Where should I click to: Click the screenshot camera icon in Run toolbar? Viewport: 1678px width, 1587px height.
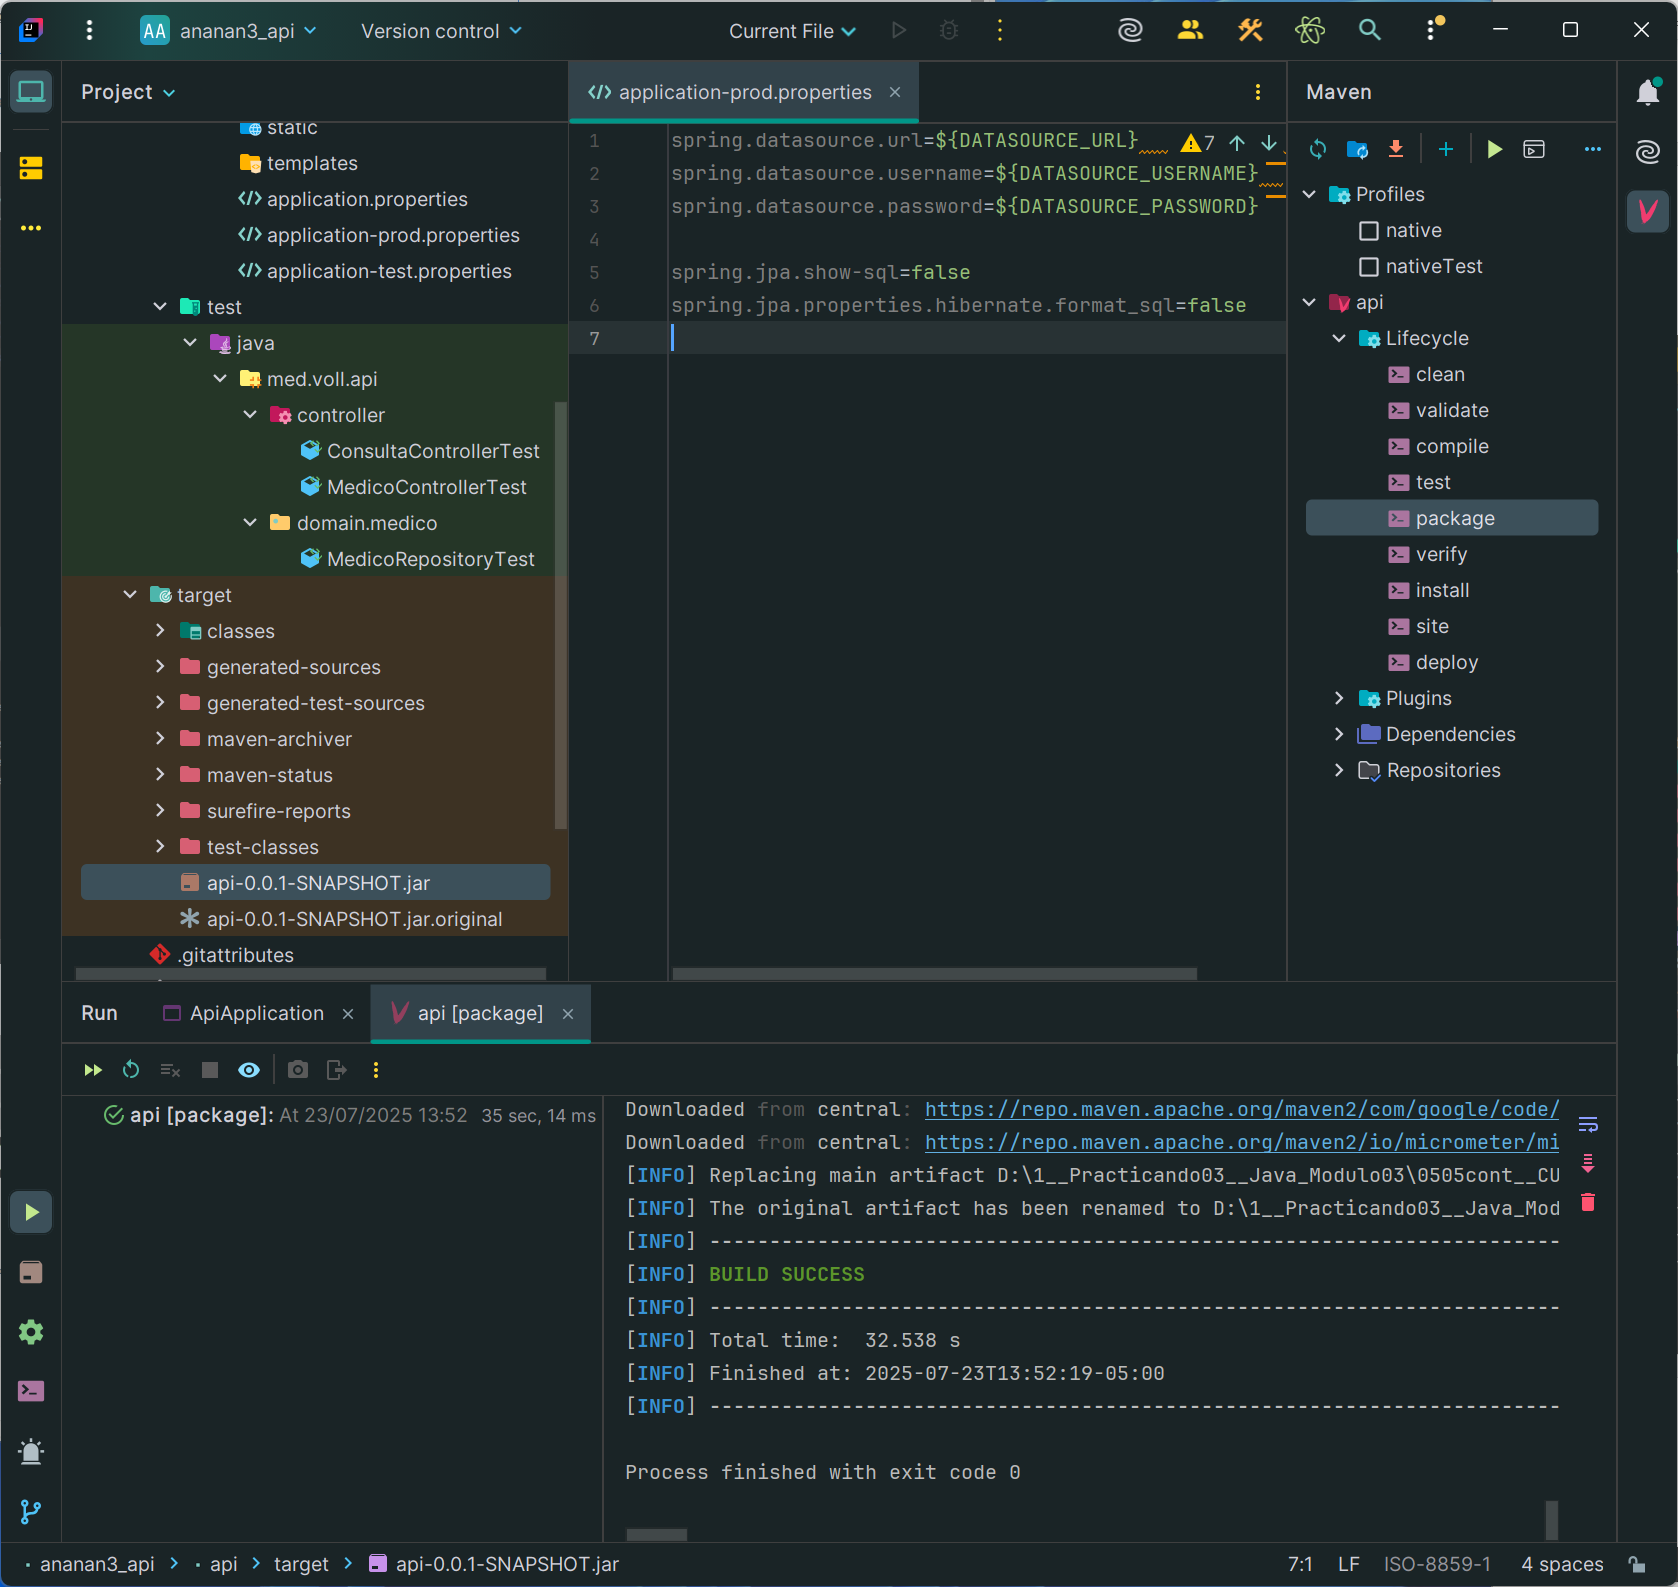click(x=298, y=1070)
